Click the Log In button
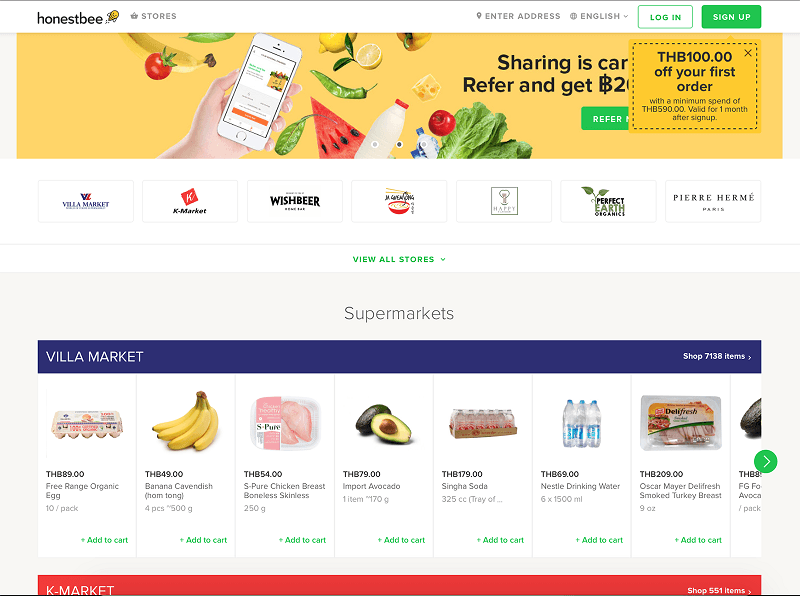800x596 pixels. (665, 17)
